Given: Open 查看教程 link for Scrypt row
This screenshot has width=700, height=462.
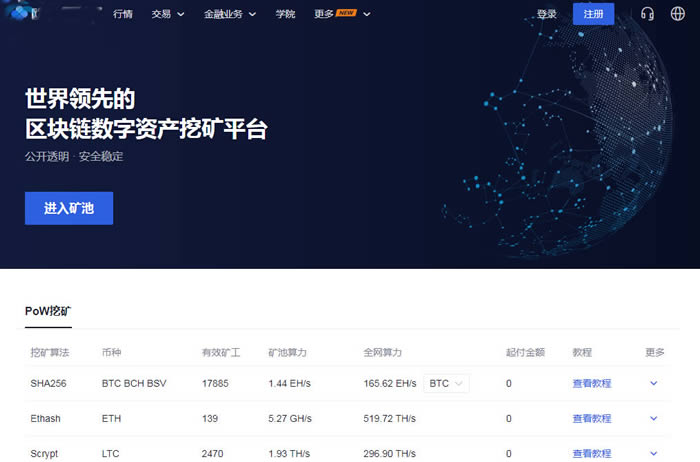Looking at the screenshot, I should coord(591,453).
